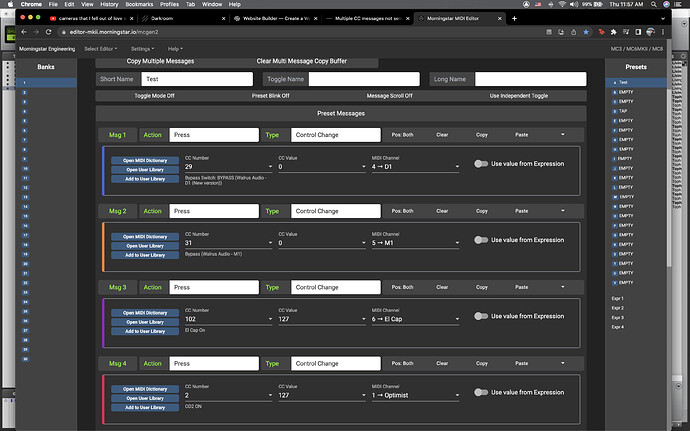Click the Short Name input field

[196, 78]
